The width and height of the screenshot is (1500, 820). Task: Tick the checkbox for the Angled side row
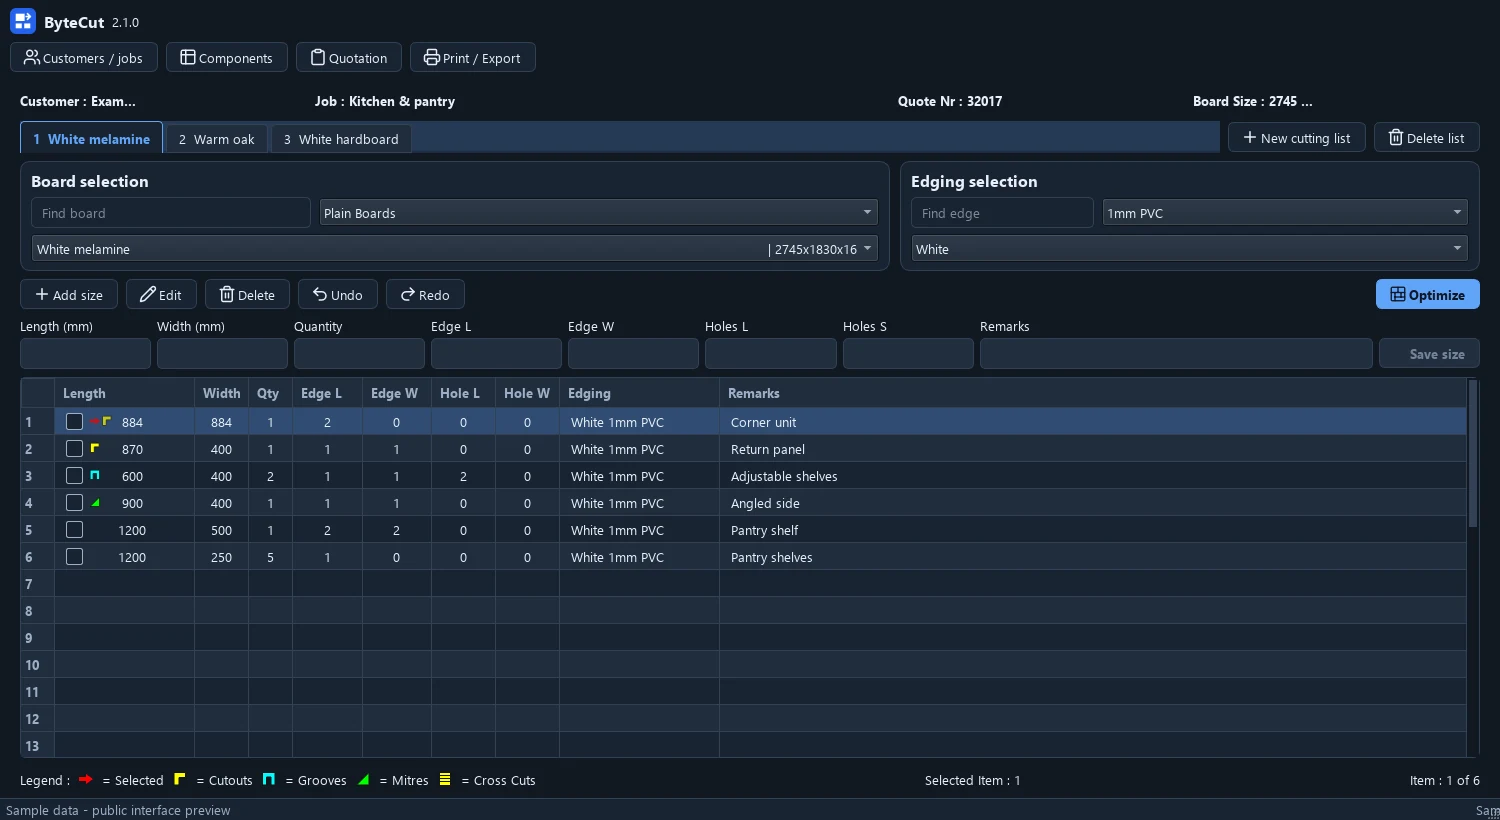tap(74, 503)
